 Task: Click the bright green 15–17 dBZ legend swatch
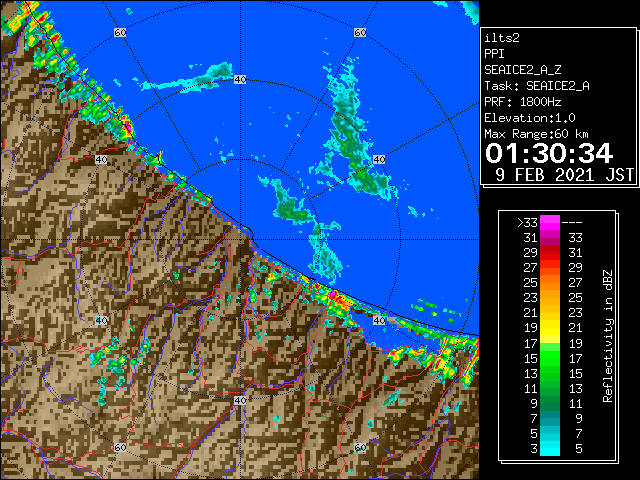coord(550,358)
